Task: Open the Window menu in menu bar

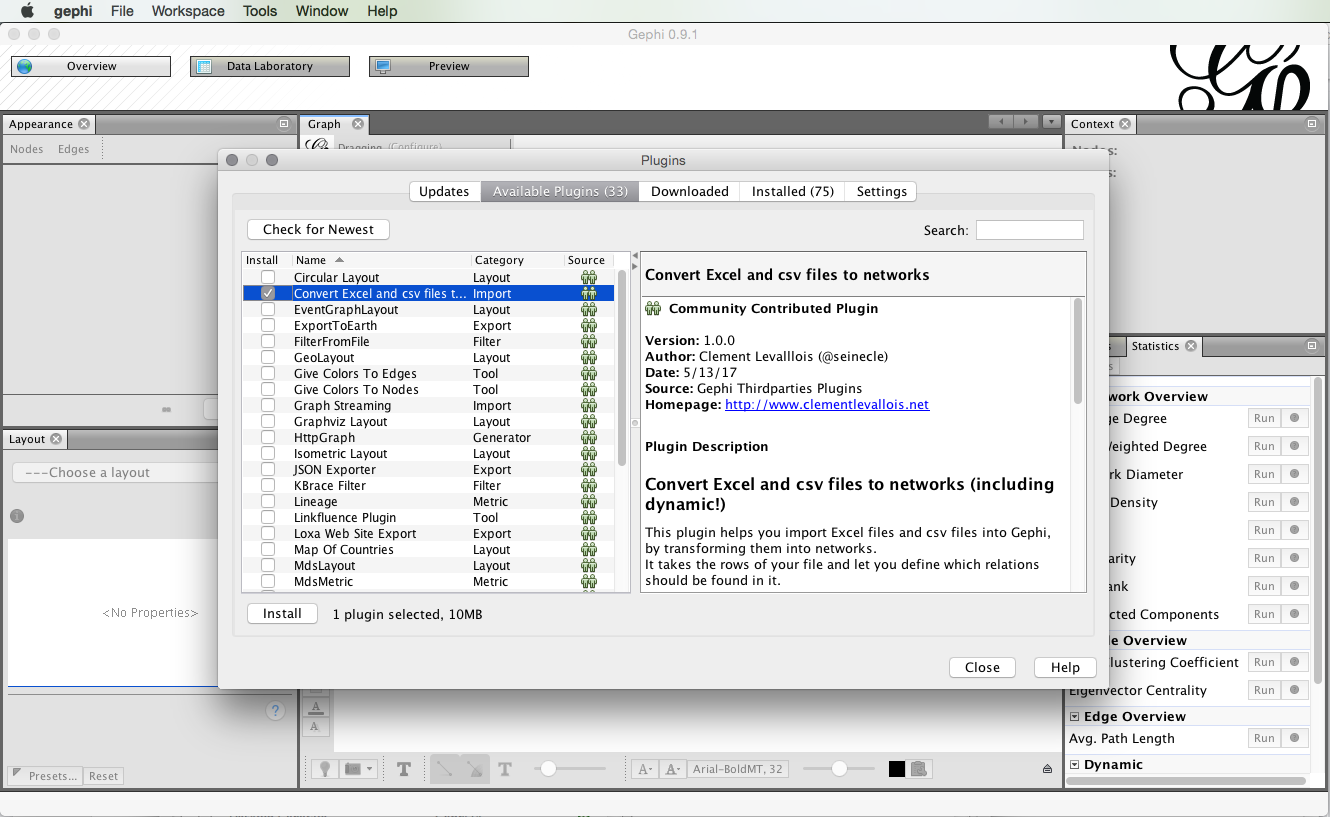Action: tap(322, 11)
